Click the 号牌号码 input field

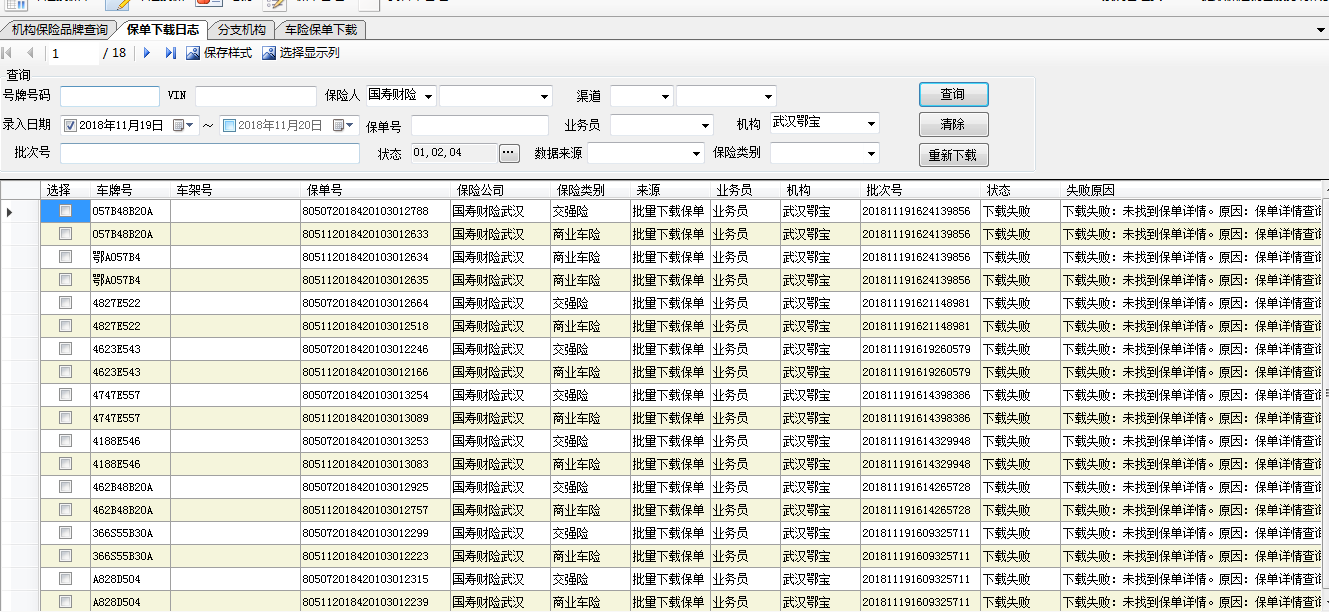(110, 97)
